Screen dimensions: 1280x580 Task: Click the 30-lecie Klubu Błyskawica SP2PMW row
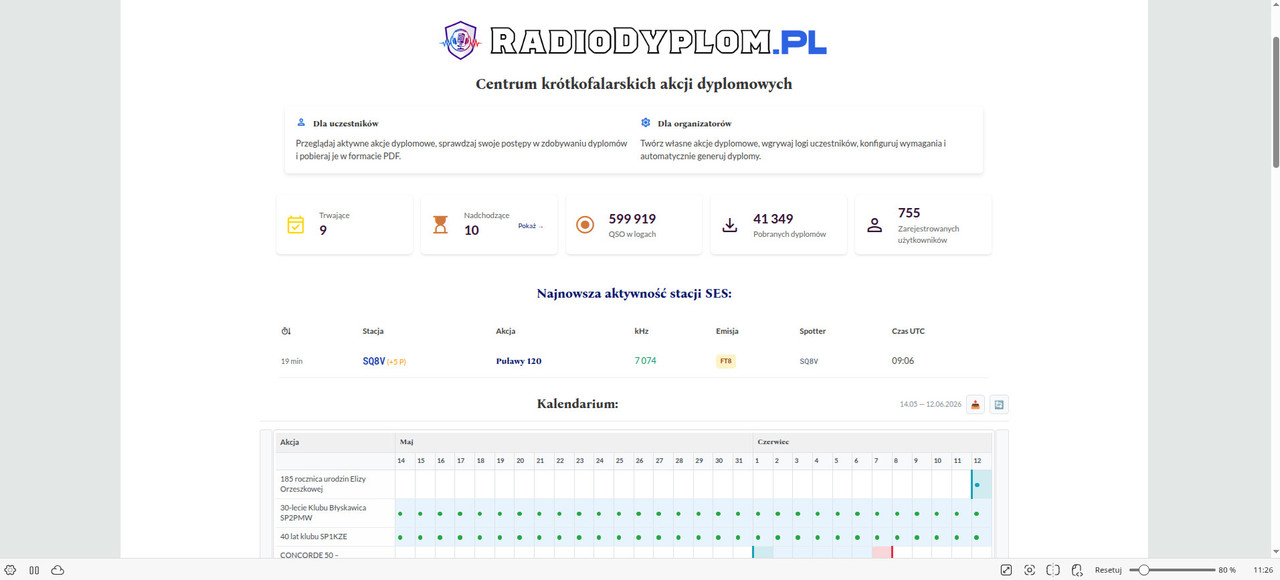click(x=634, y=513)
